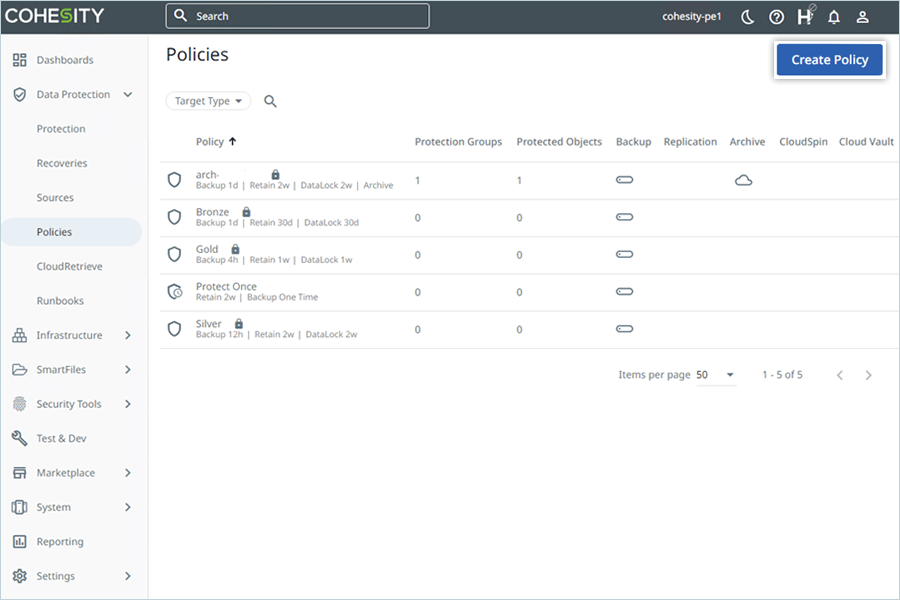The height and width of the screenshot is (600, 900).
Task: Click the Cloud Vault column header
Action: tap(866, 142)
